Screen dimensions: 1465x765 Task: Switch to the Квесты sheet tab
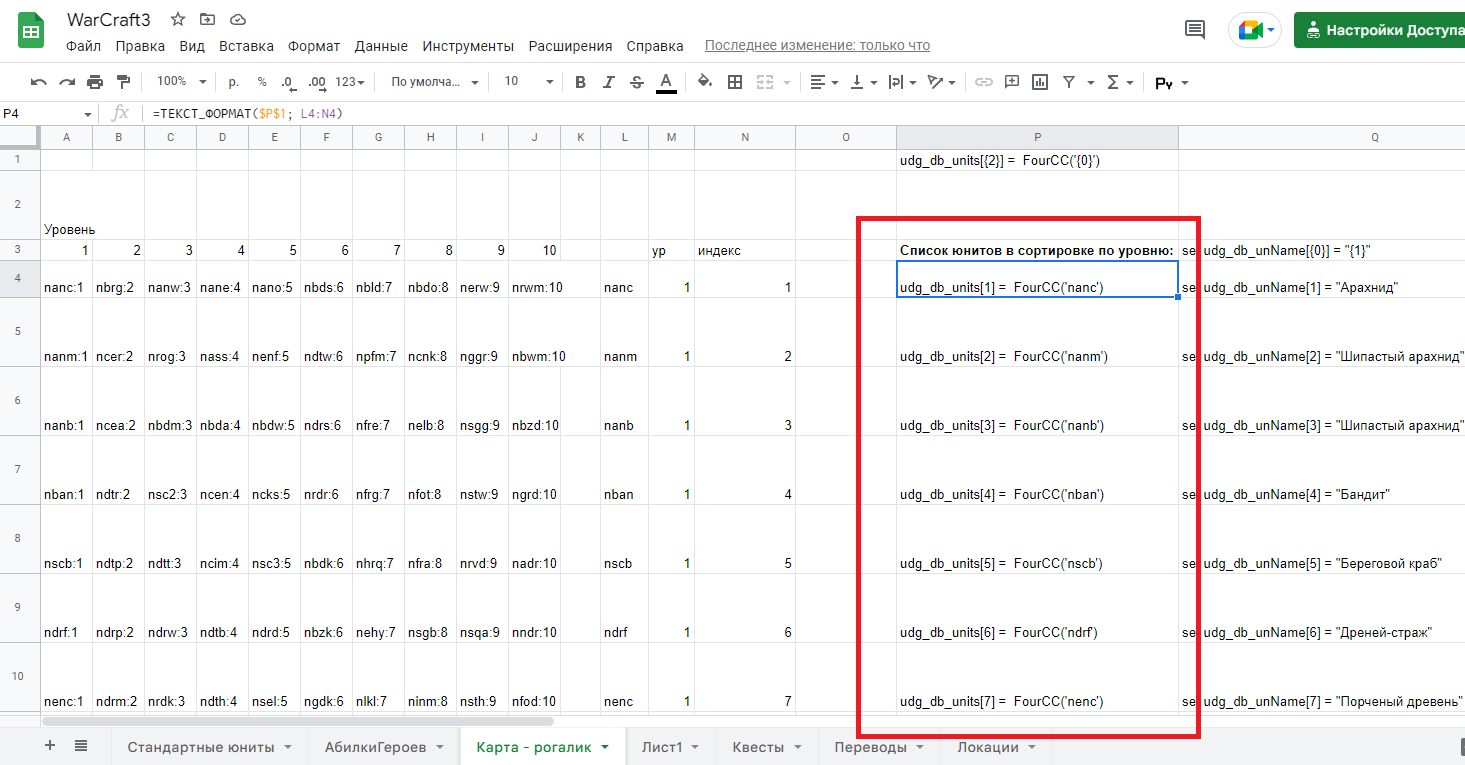765,747
